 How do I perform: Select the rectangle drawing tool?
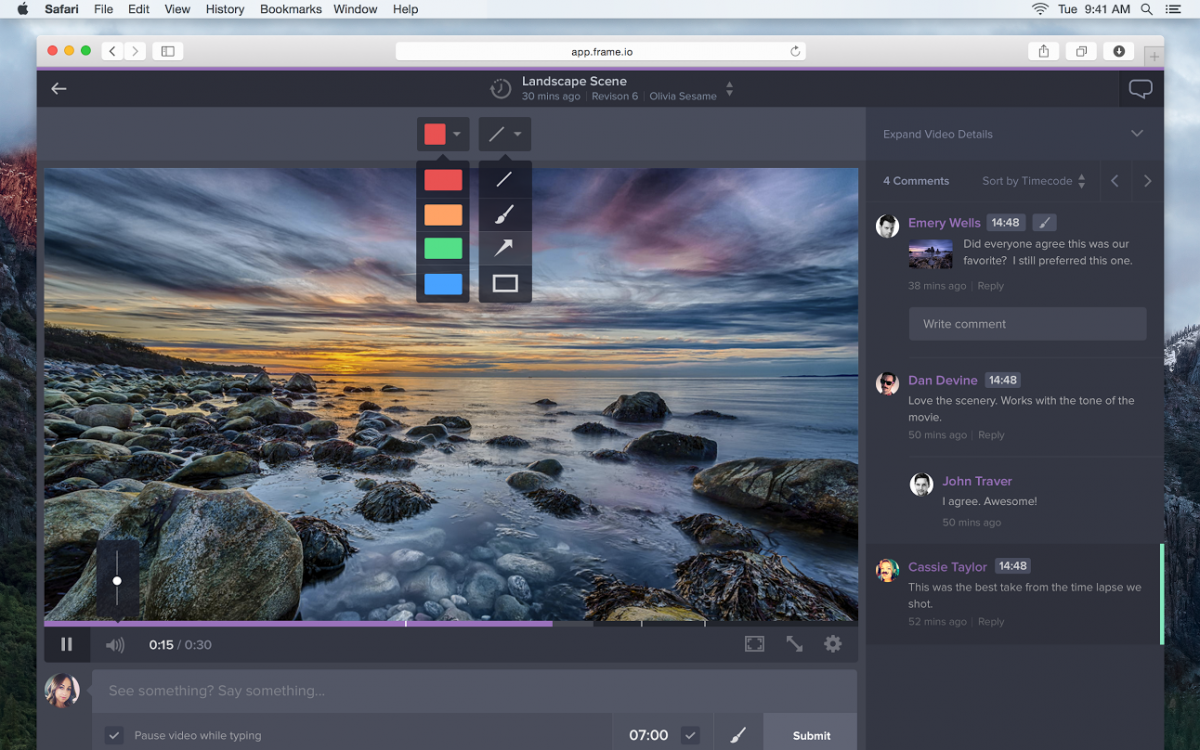pyautogui.click(x=505, y=283)
